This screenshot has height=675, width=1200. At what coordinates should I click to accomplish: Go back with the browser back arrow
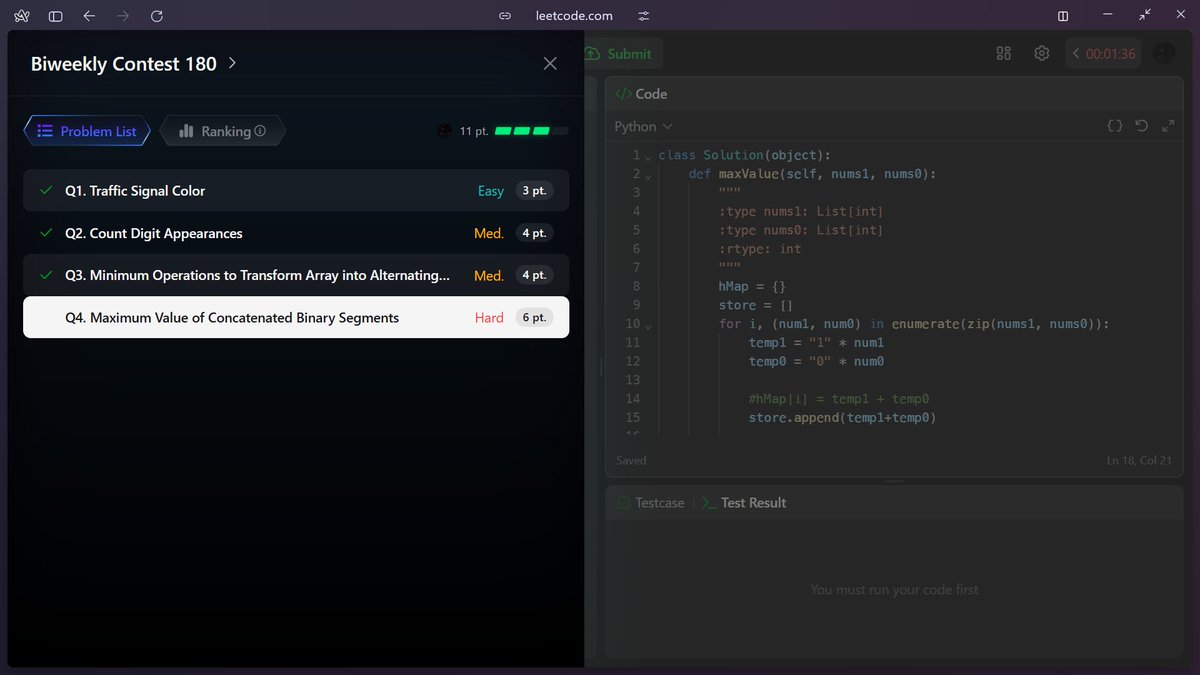(89, 16)
